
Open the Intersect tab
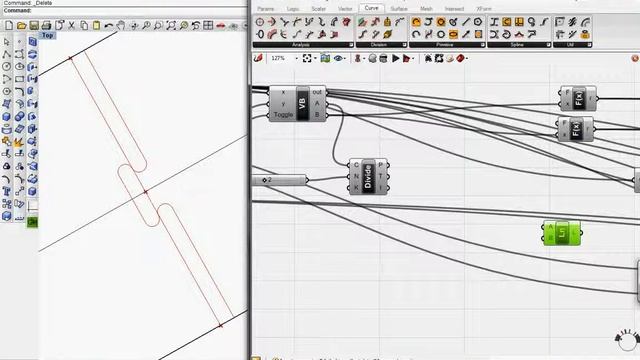coord(454,9)
